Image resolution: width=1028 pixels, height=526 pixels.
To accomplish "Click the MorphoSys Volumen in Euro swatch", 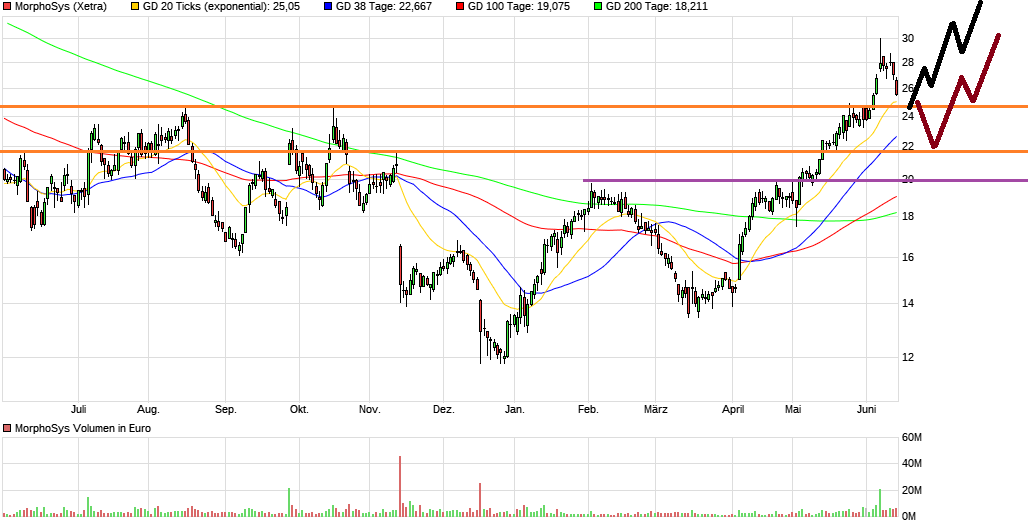I will (8, 429).
